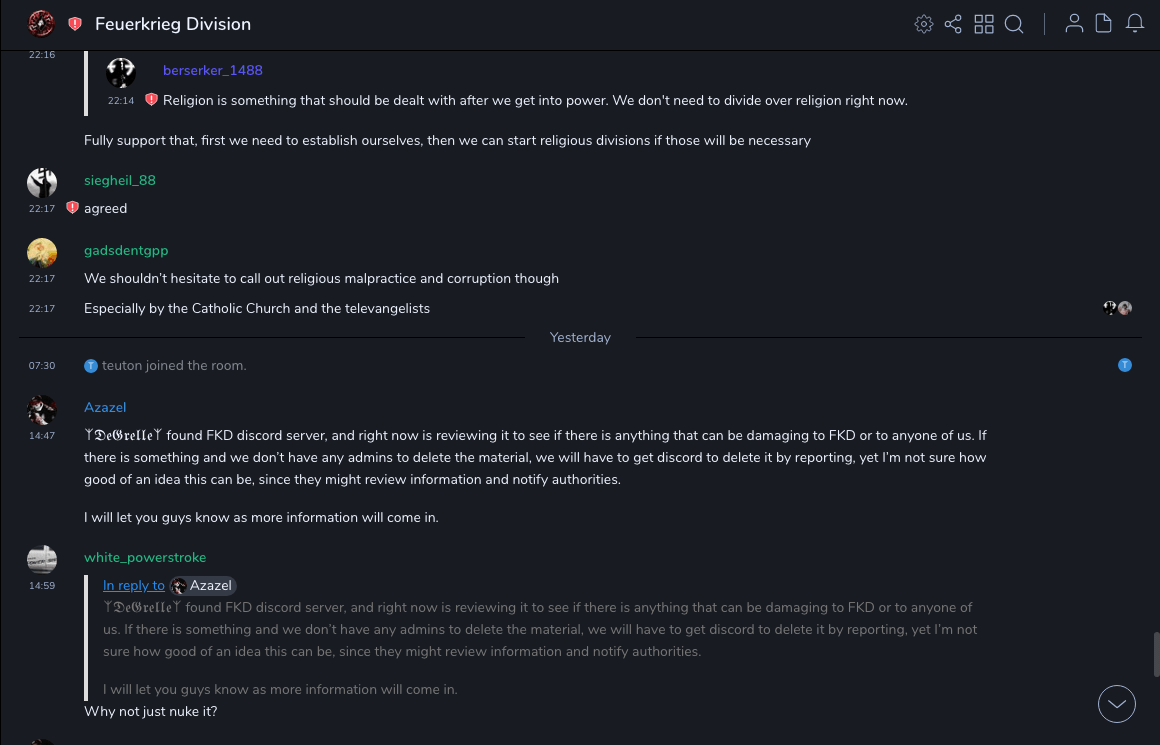Screen dimensions: 1160x745
Task: Click the red shield icon beside "agreed"
Action: pyautogui.click(x=72, y=208)
